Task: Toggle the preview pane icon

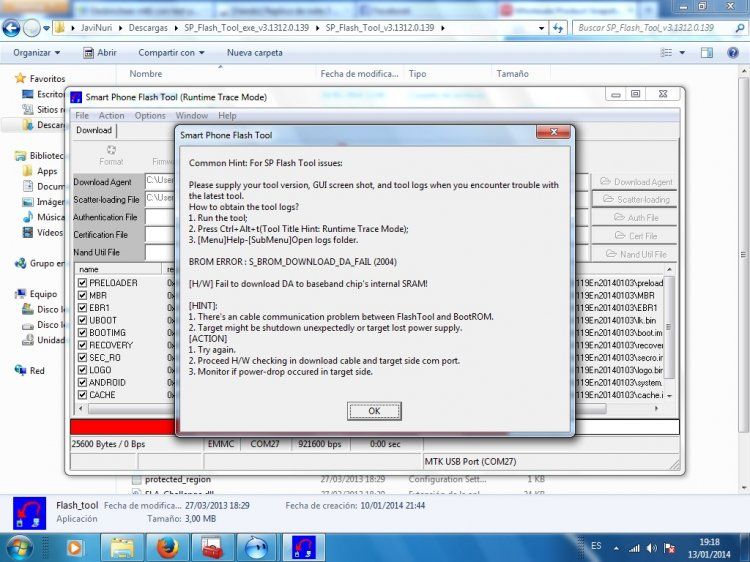Action: tap(706, 53)
